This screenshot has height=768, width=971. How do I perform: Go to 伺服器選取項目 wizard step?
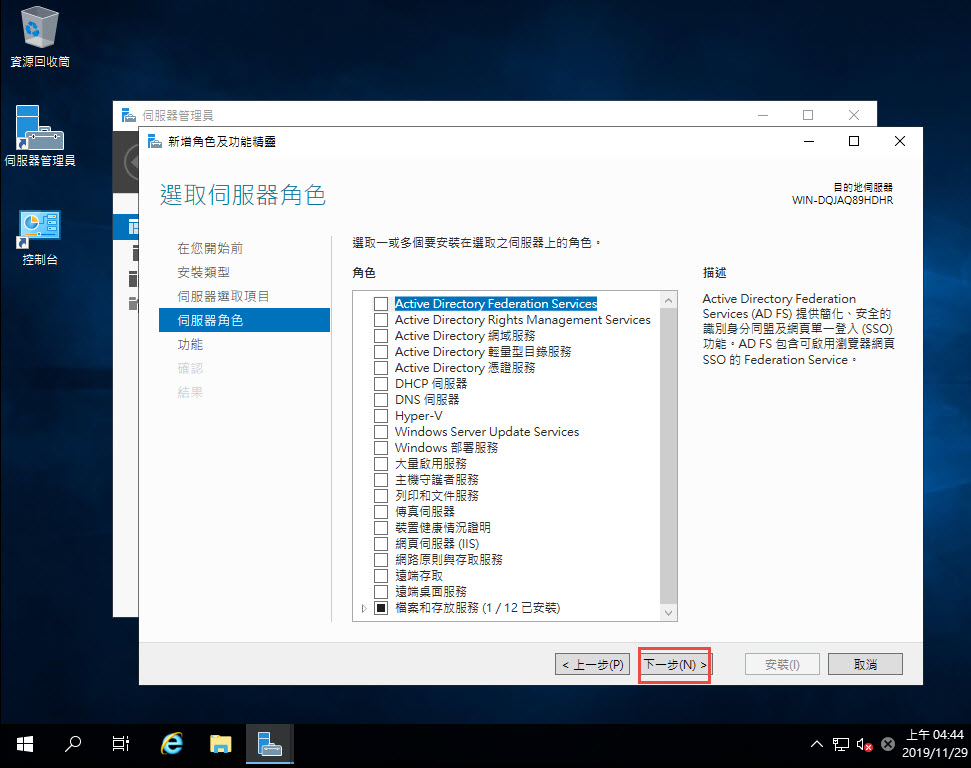[x=223, y=297]
